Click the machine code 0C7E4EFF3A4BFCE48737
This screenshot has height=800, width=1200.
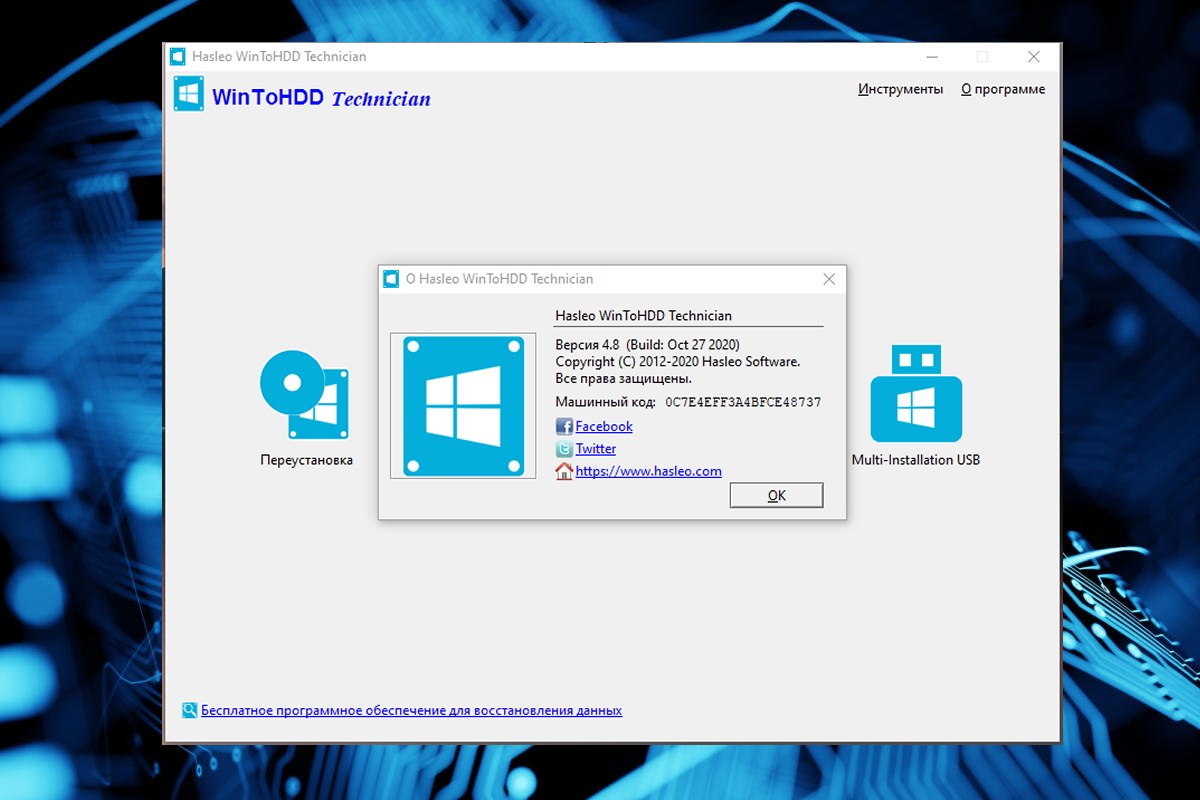(743, 402)
